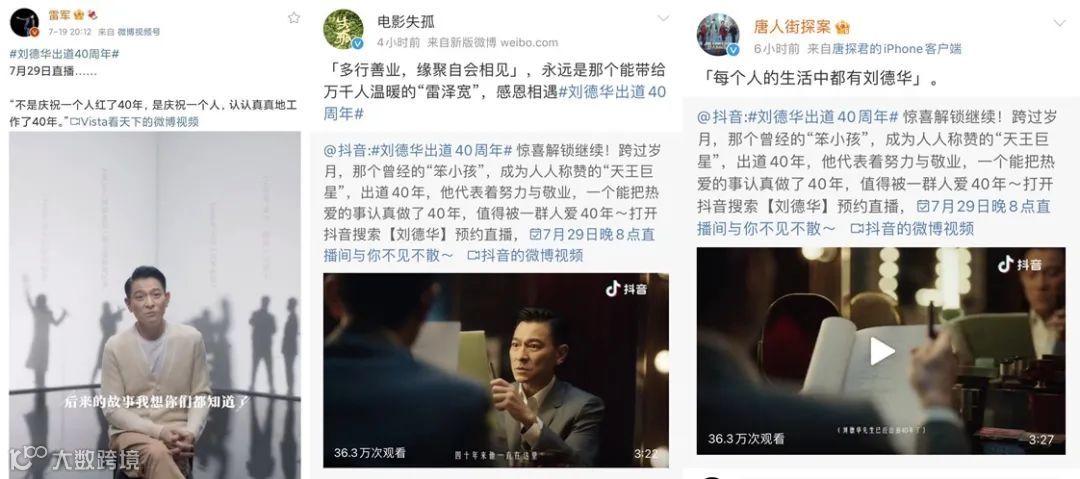The width and height of the screenshot is (1080, 479).
Task: Open 雷军's profile avatar
Action: 24,22
